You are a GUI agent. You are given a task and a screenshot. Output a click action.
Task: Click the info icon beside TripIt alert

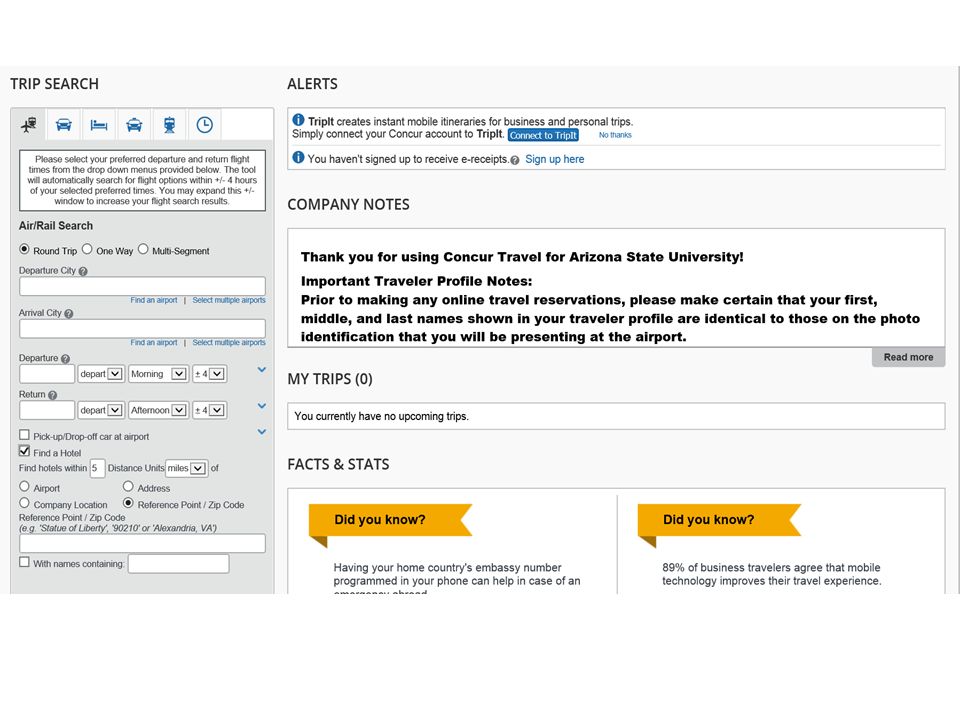pyautogui.click(x=298, y=119)
